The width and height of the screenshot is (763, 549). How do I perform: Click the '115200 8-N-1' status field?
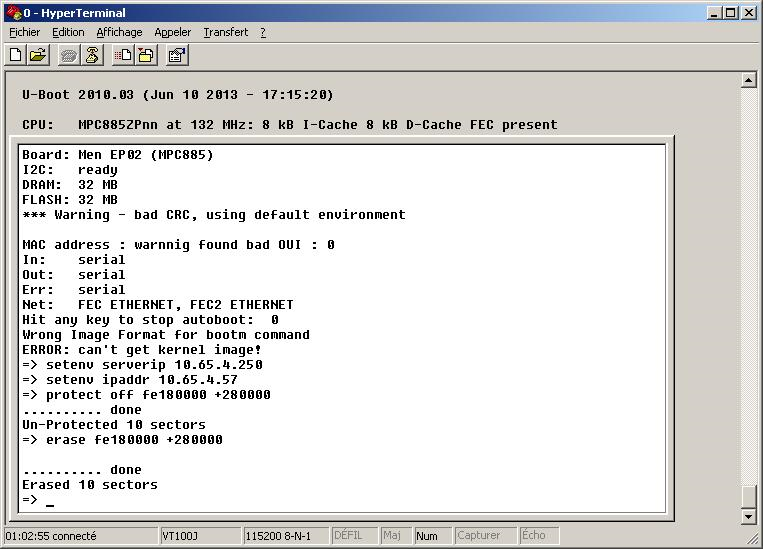pyautogui.click(x=286, y=536)
